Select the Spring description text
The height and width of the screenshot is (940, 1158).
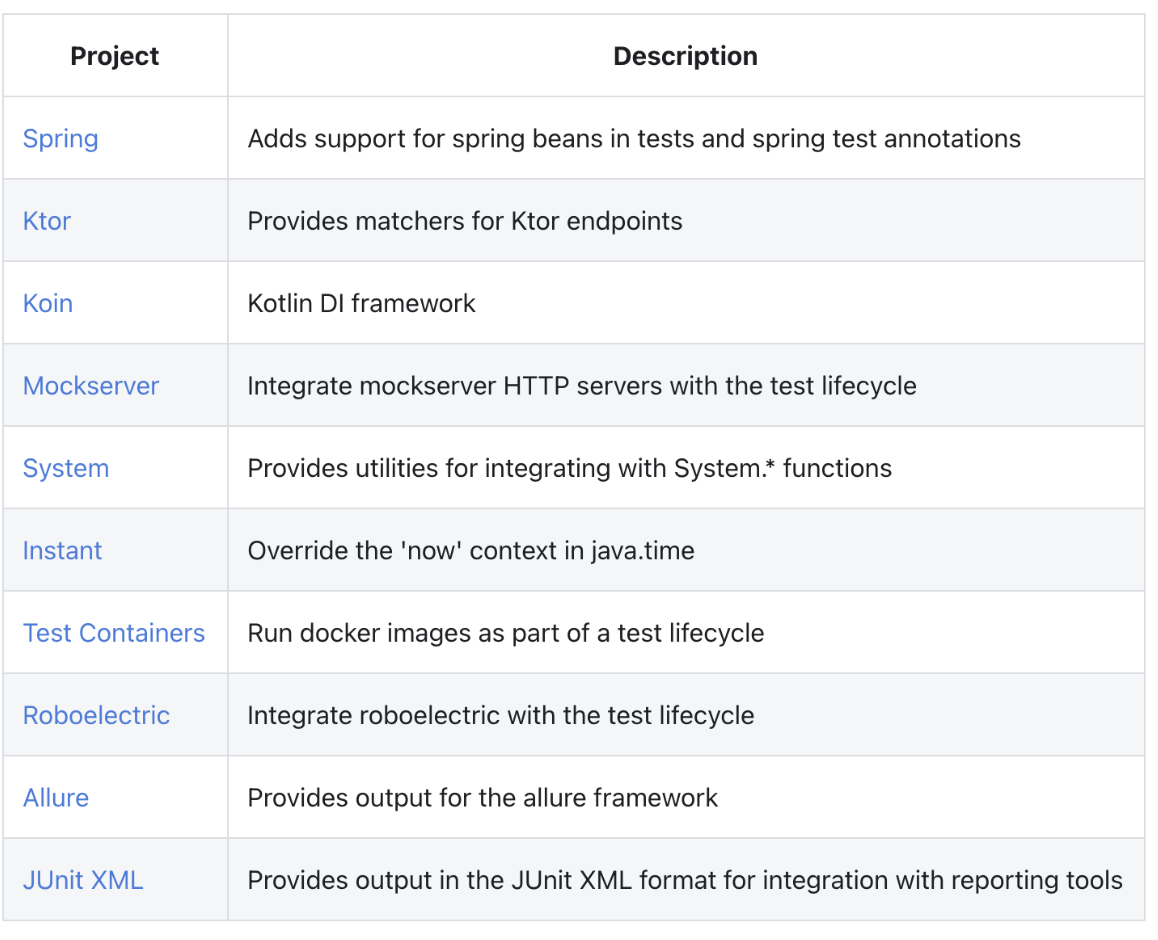[633, 138]
